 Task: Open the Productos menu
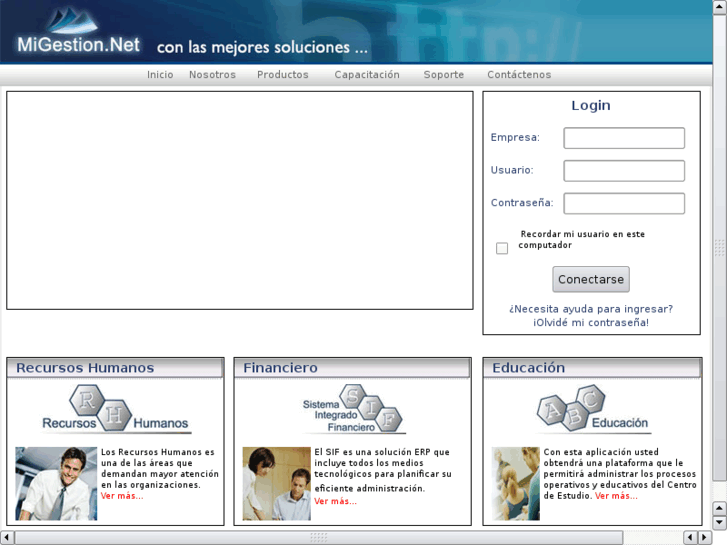283,75
